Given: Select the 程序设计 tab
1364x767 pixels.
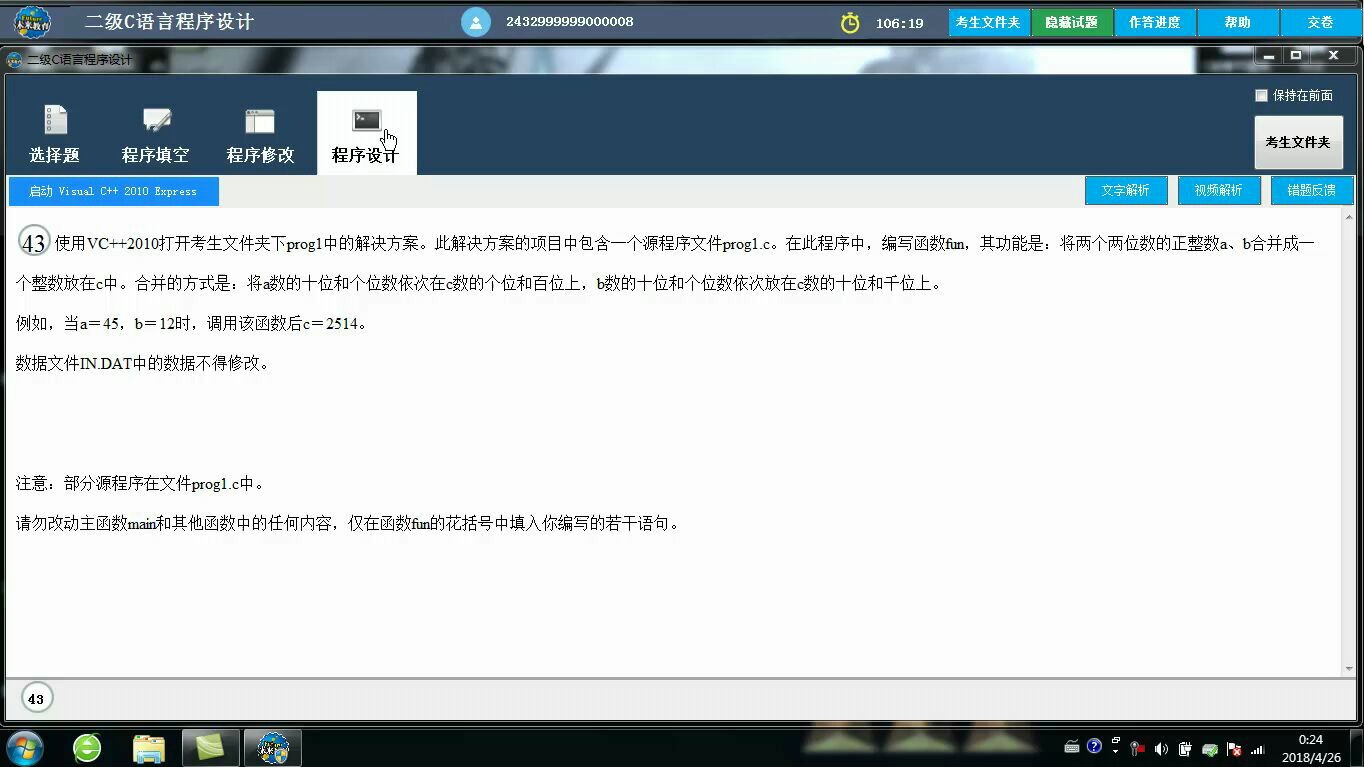Looking at the screenshot, I should tap(366, 134).
